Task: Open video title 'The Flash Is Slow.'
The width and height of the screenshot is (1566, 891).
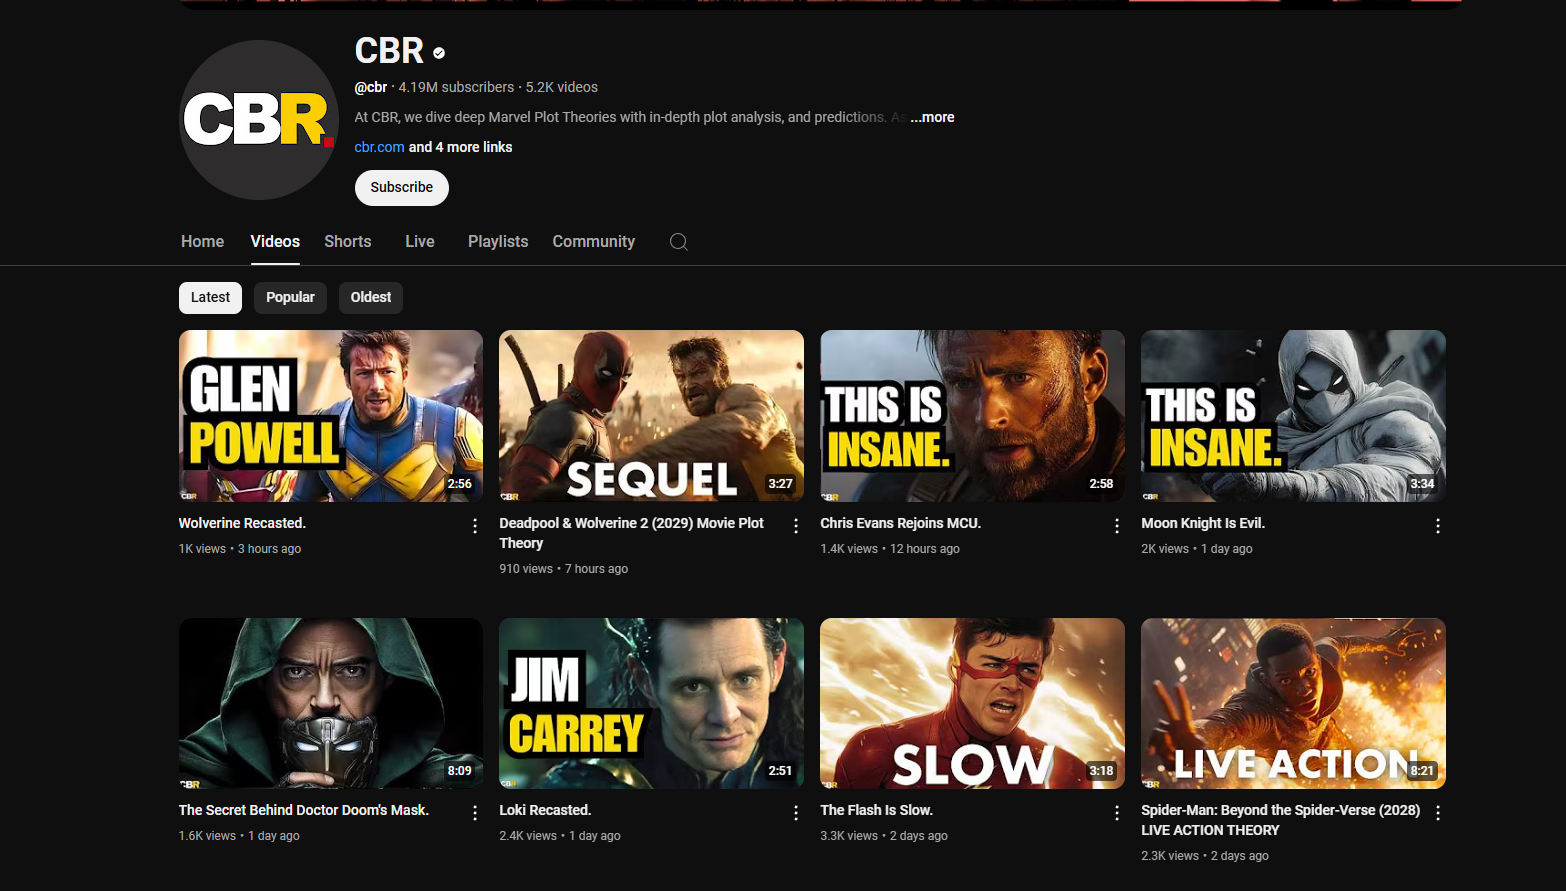Action: pos(876,810)
